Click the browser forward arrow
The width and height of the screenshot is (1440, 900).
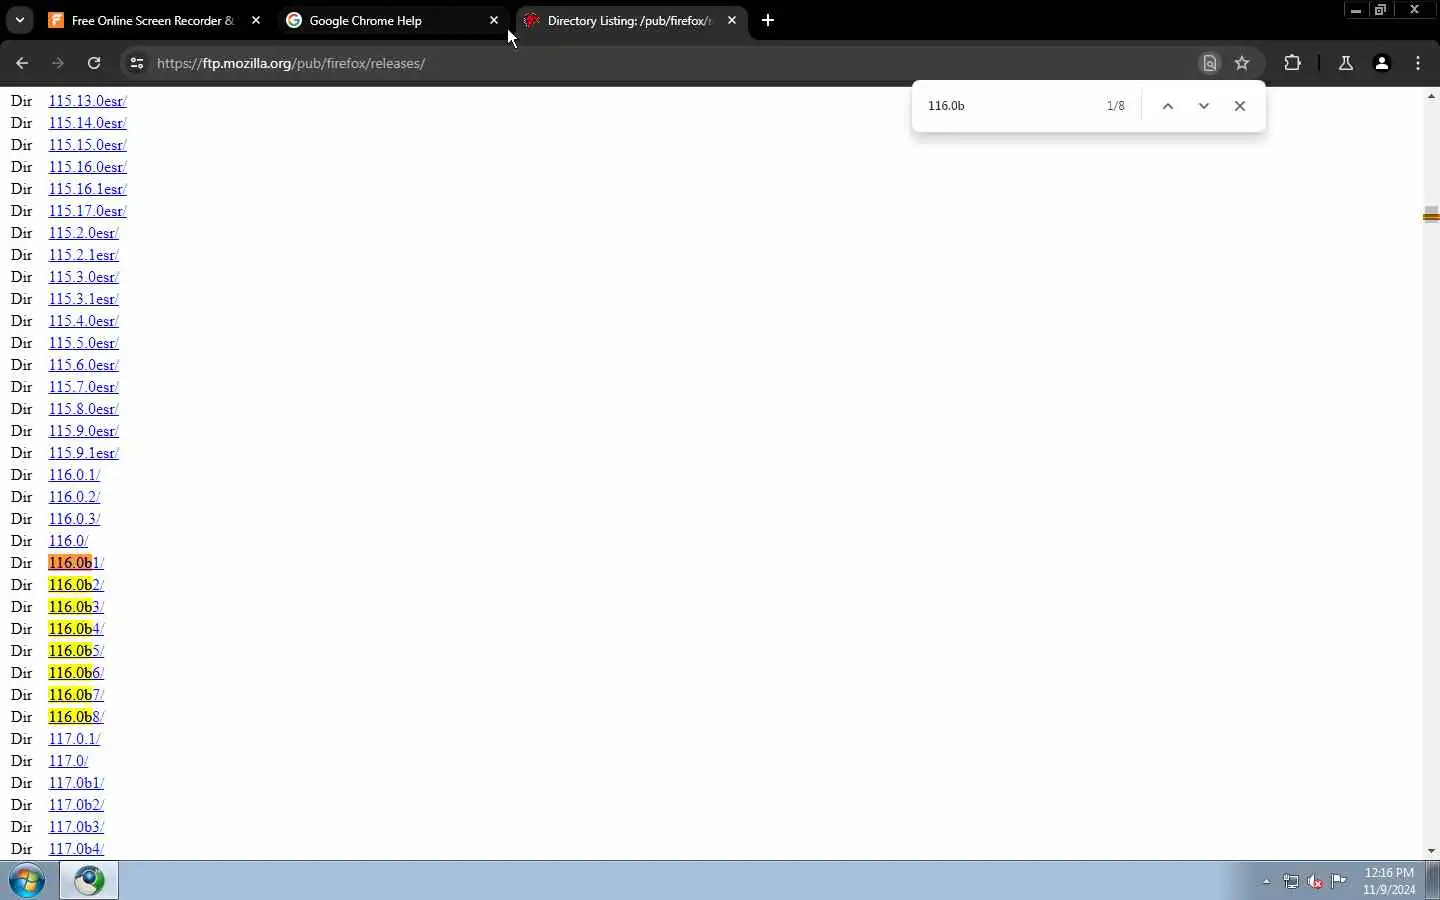(x=58, y=63)
